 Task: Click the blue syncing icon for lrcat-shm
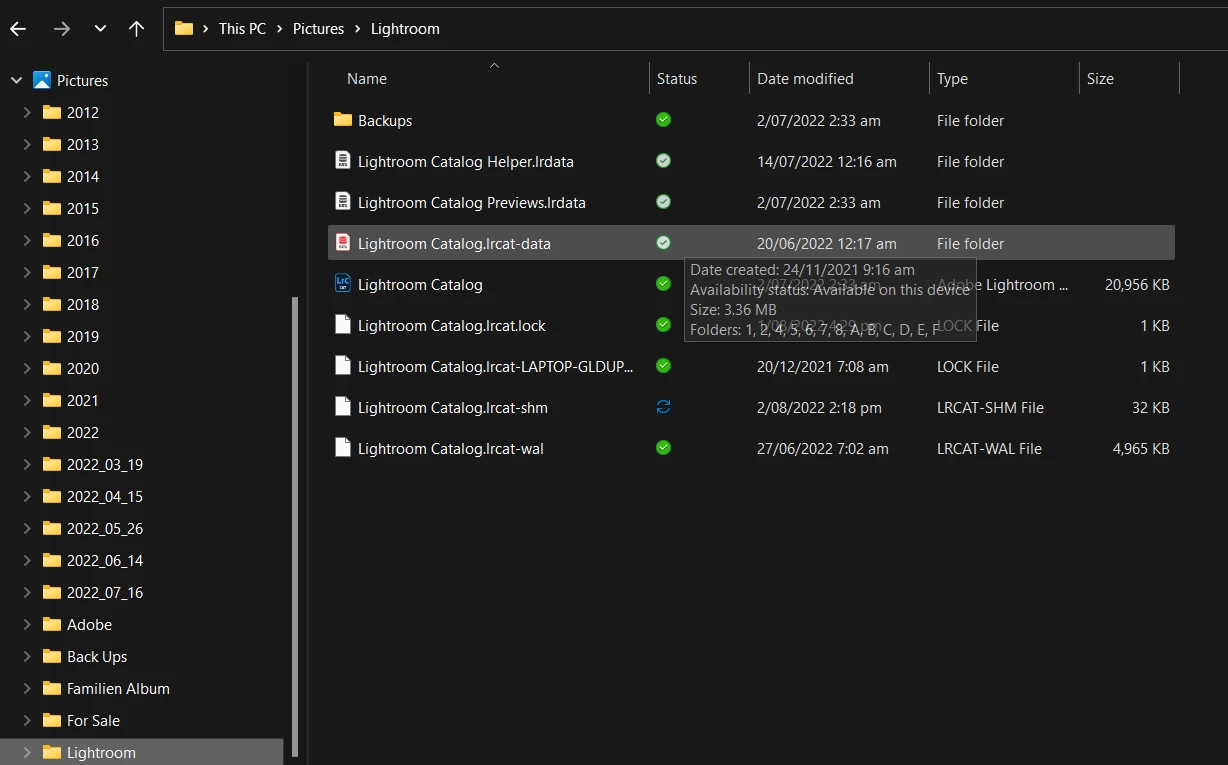pos(663,407)
